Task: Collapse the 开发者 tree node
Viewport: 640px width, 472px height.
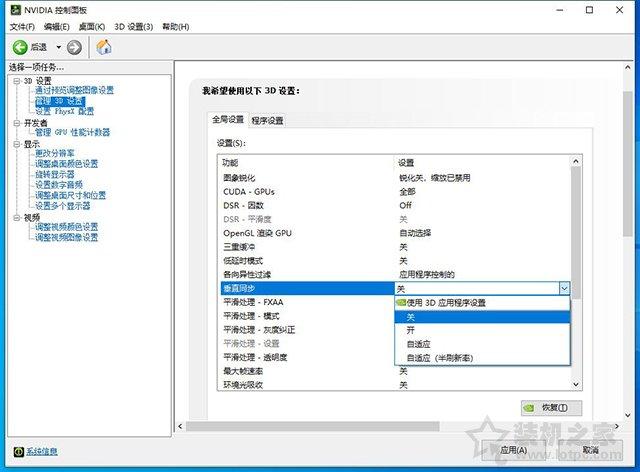Action: 17,122
